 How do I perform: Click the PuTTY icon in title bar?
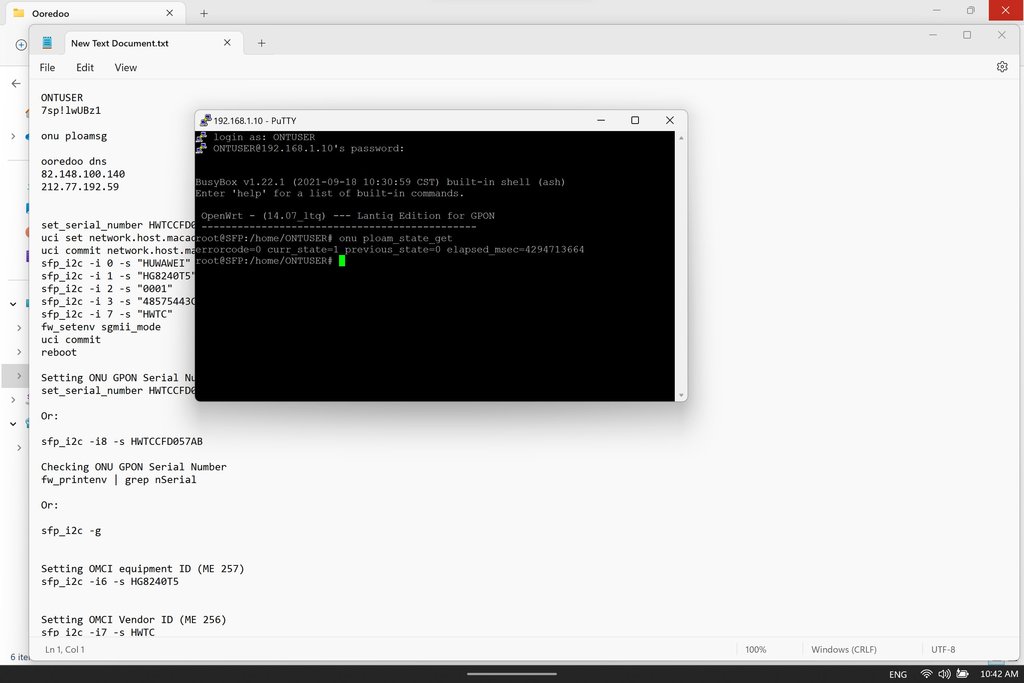pyautogui.click(x=206, y=120)
